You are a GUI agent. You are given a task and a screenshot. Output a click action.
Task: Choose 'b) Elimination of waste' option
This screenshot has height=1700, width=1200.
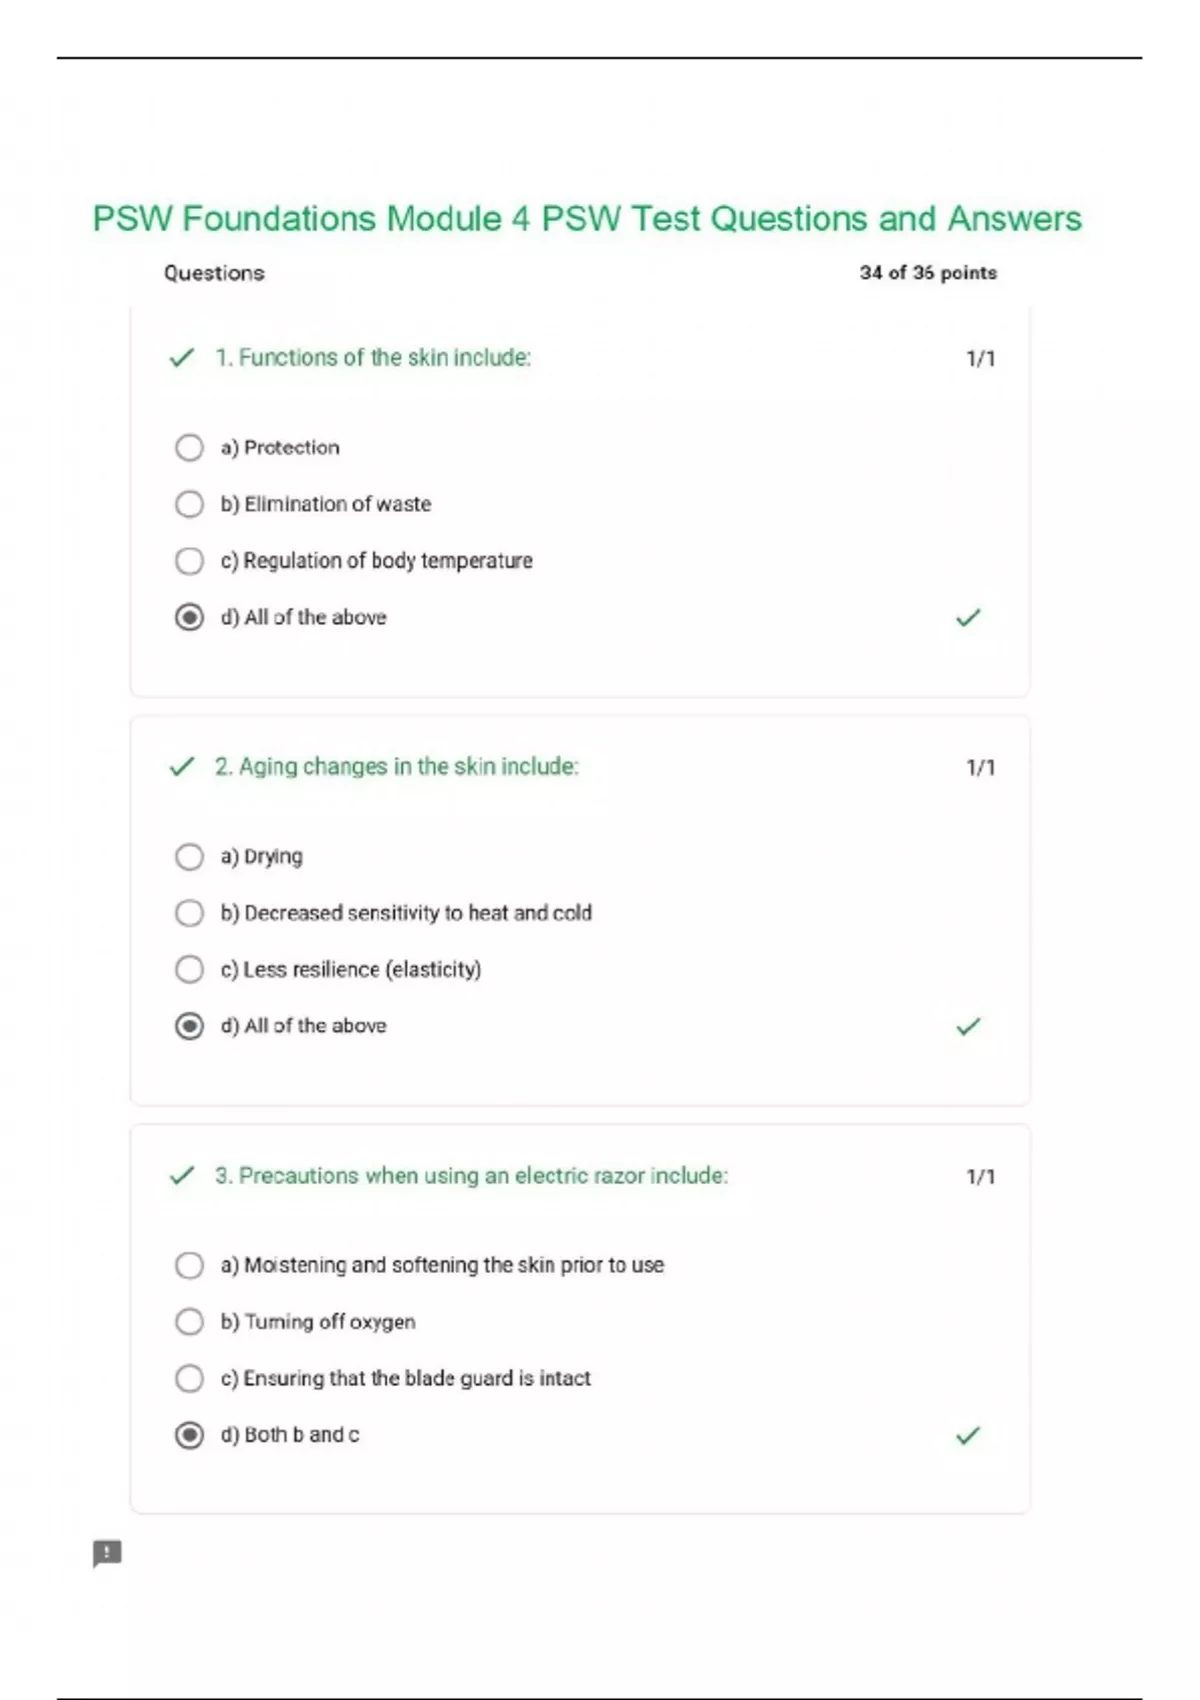click(189, 504)
